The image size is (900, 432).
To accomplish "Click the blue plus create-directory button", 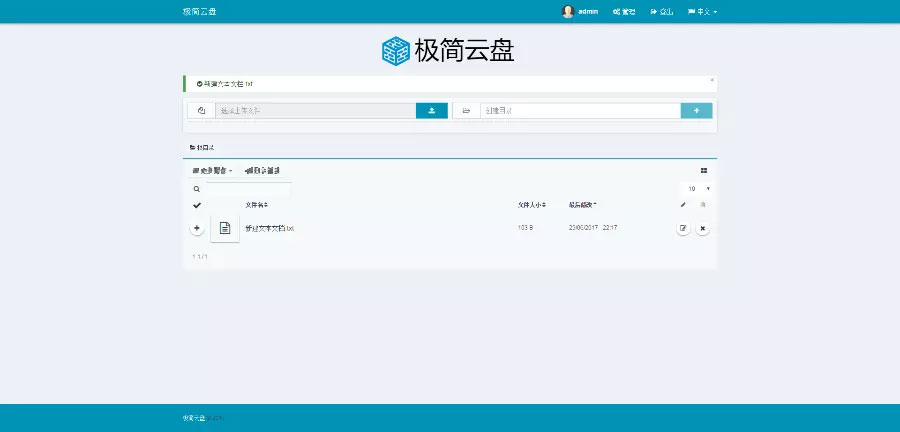I will click(696, 111).
